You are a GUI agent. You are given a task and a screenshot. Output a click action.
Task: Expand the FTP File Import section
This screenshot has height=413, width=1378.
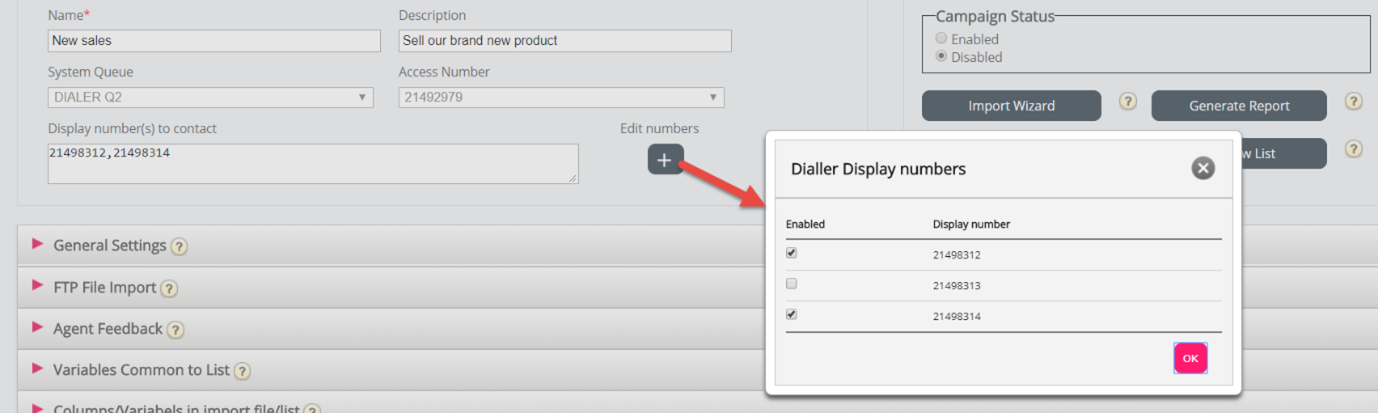(104, 288)
